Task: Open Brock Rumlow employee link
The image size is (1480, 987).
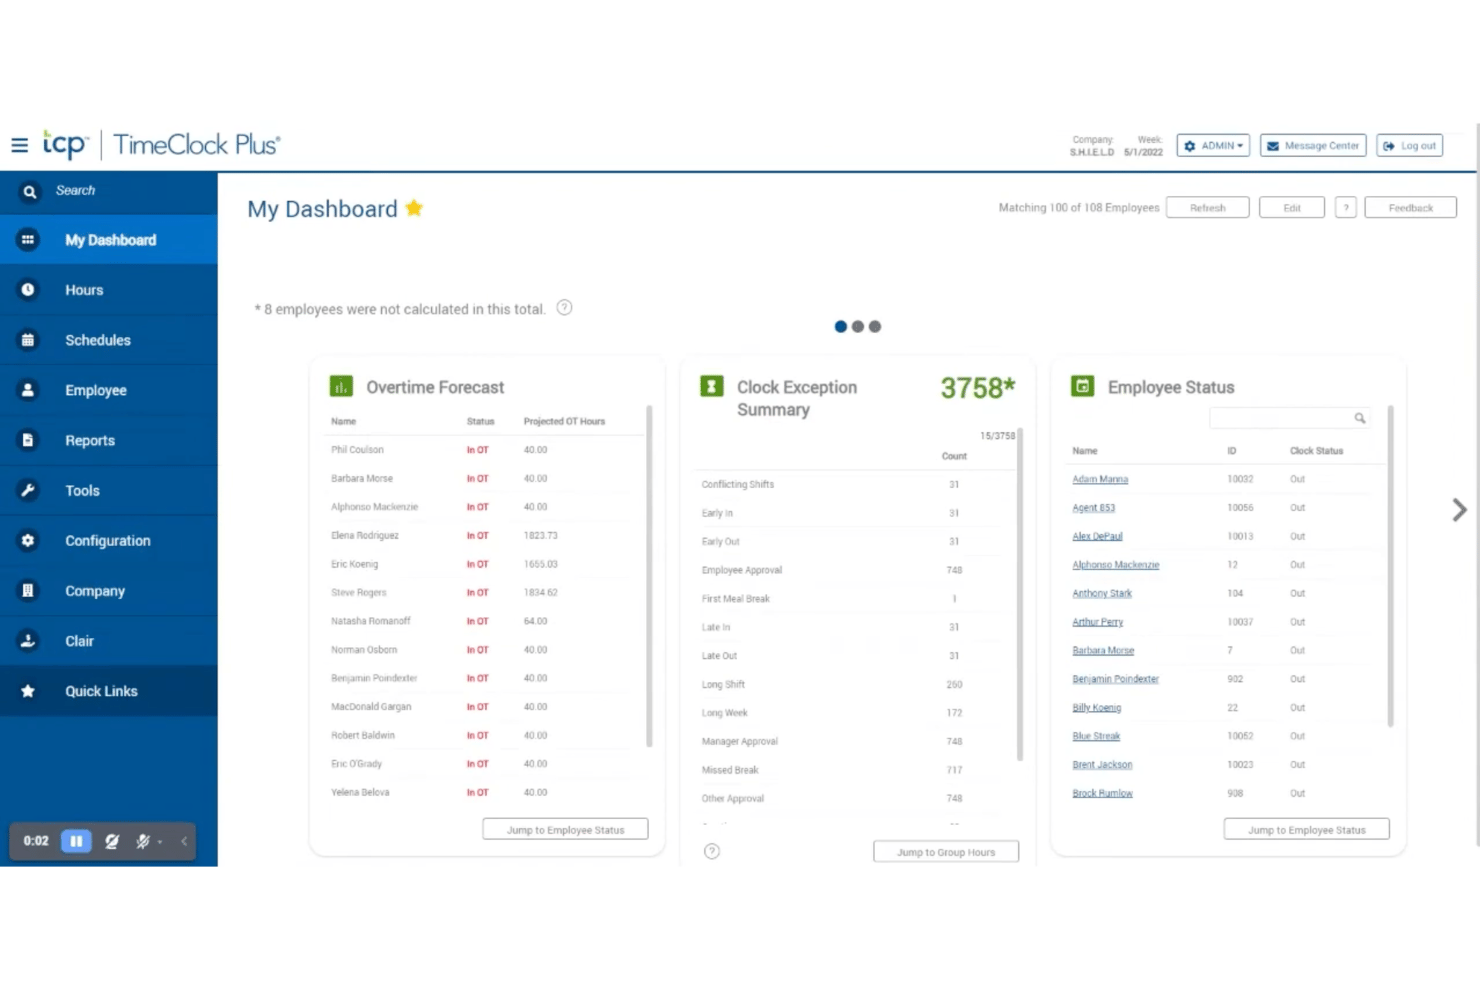Action: (1102, 793)
